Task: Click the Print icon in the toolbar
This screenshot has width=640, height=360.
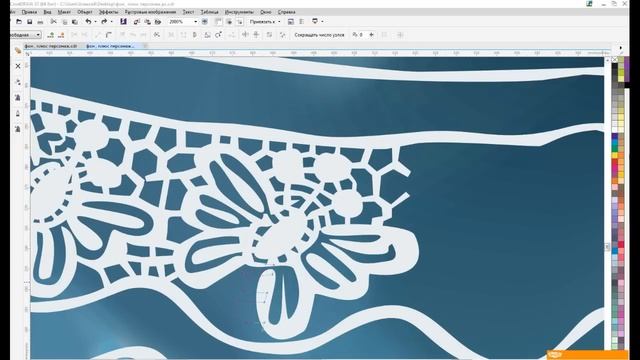Action: 40,22
